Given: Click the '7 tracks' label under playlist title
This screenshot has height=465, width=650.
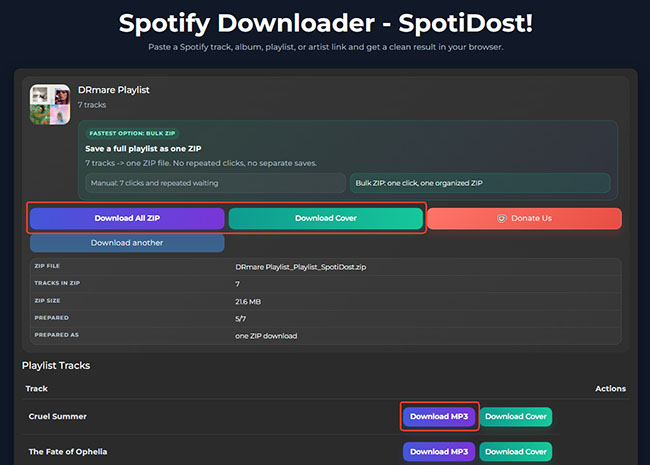Looking at the screenshot, I should pyautogui.click(x=92, y=105).
